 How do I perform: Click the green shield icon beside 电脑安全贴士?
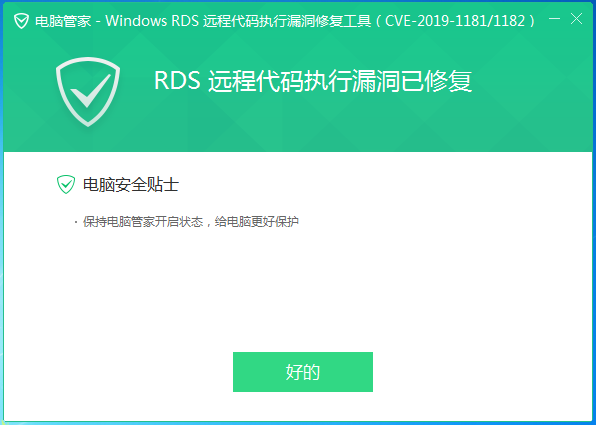66,184
